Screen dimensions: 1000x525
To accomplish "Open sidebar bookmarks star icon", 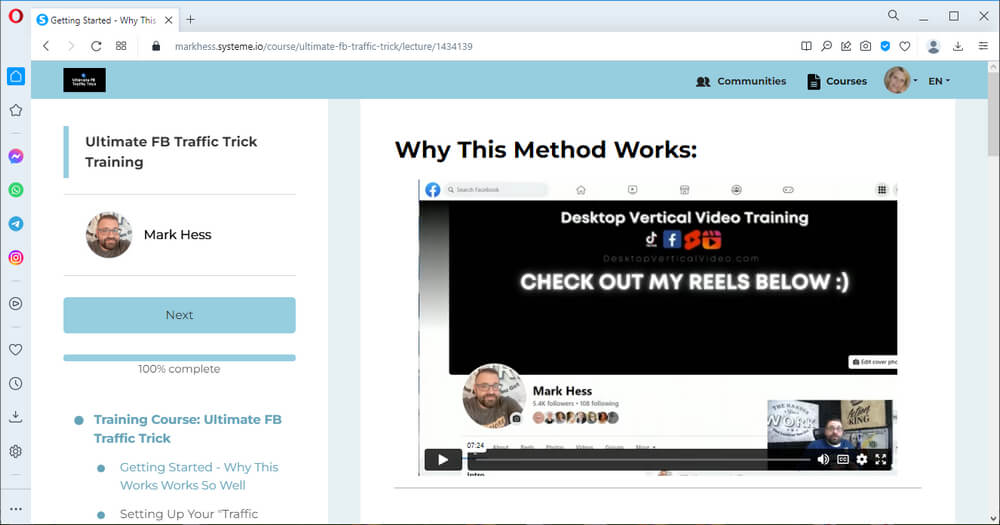I will pos(16,110).
